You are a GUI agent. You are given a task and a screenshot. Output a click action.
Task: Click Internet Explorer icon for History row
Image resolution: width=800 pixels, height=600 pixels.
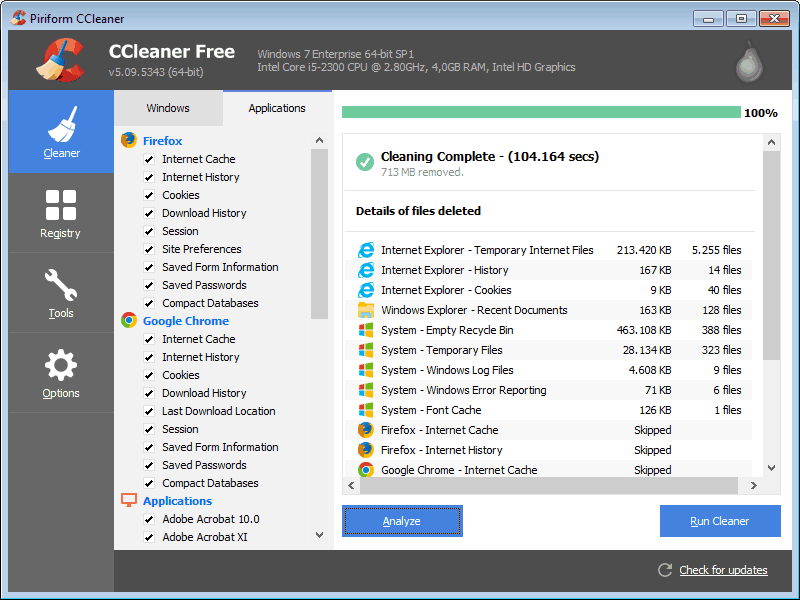[366, 270]
